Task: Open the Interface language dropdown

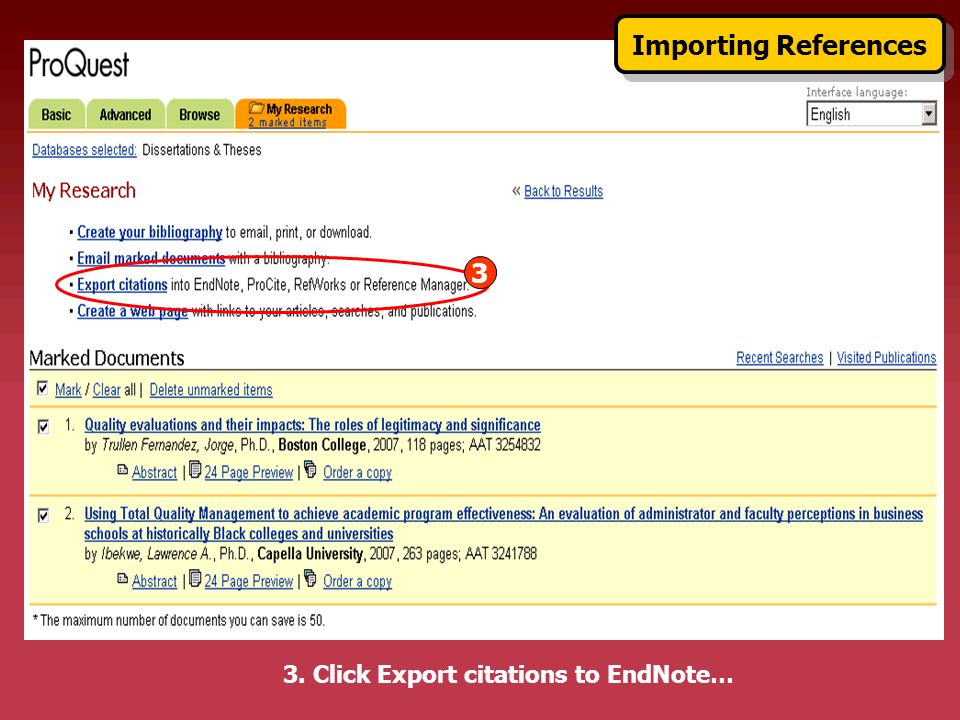Action: point(871,114)
